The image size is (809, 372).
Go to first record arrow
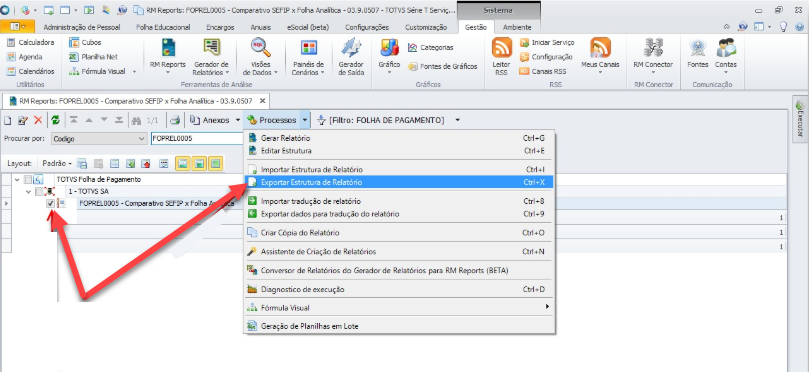[74, 120]
